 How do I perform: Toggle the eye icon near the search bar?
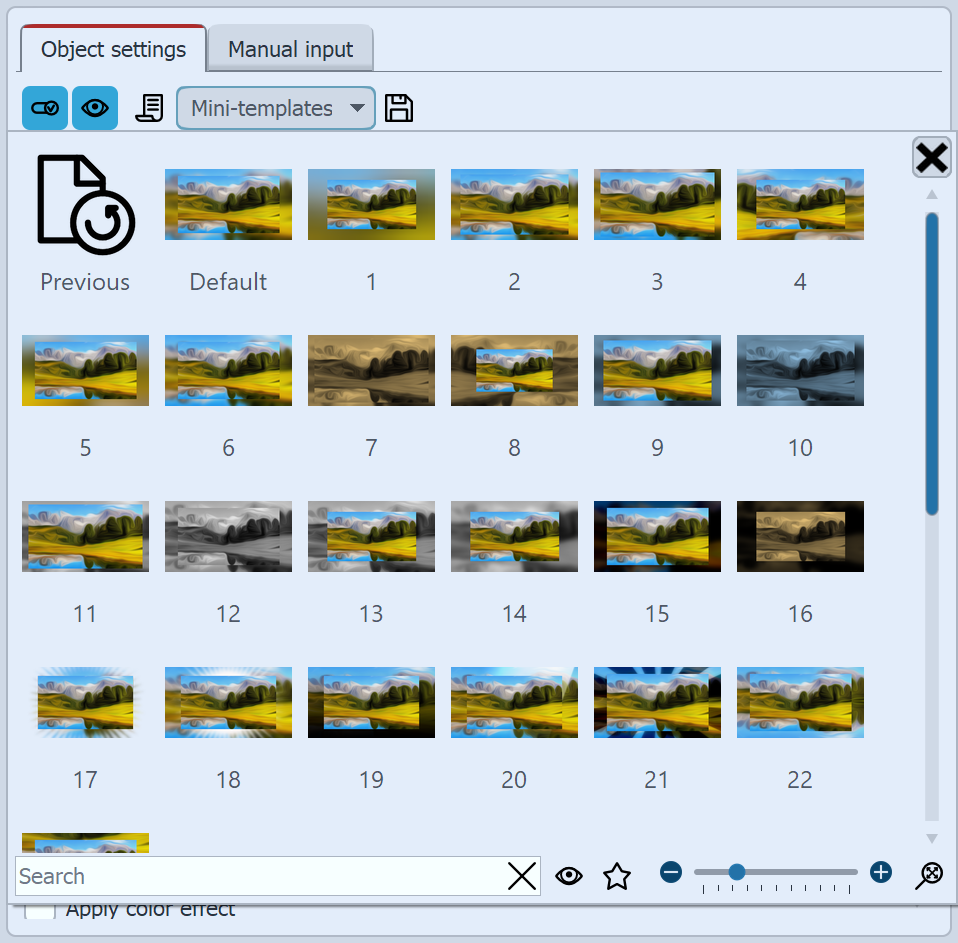coord(568,875)
